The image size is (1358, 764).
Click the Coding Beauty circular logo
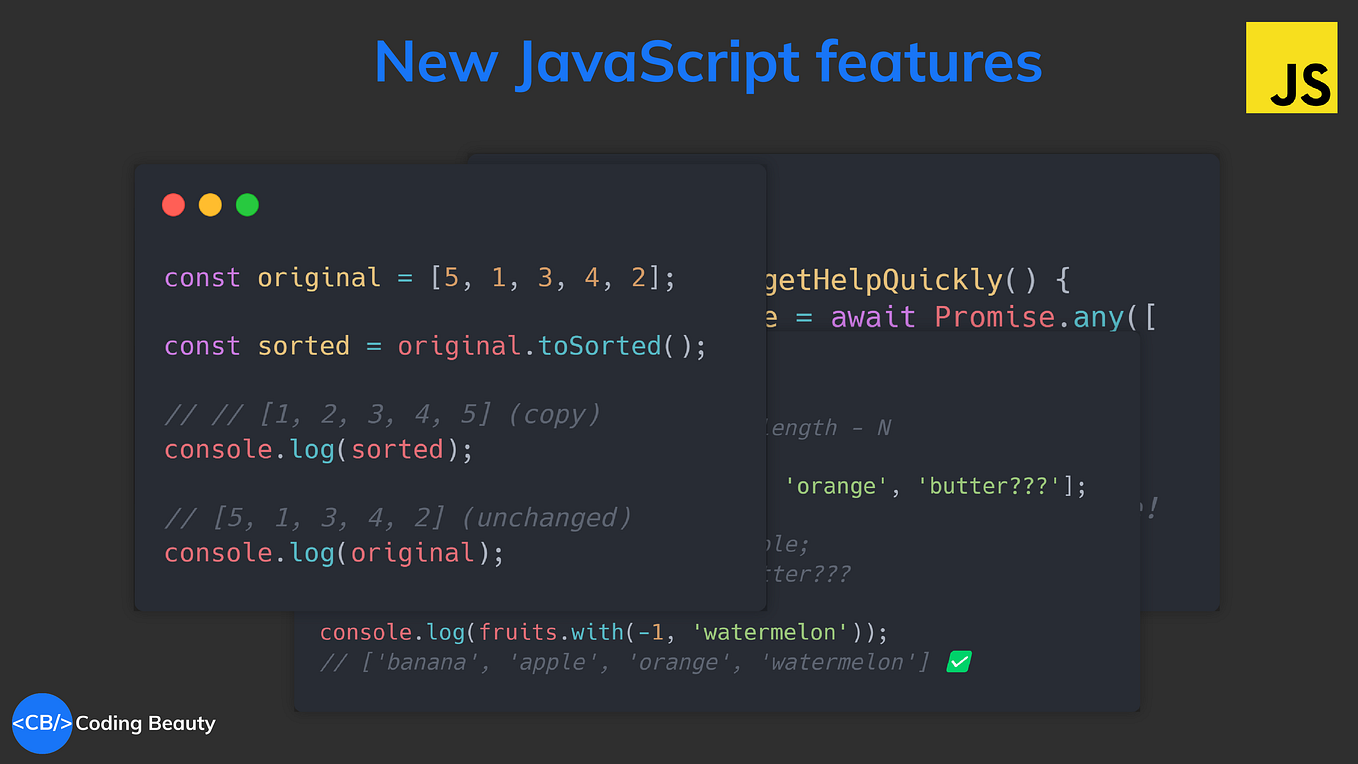[42, 723]
